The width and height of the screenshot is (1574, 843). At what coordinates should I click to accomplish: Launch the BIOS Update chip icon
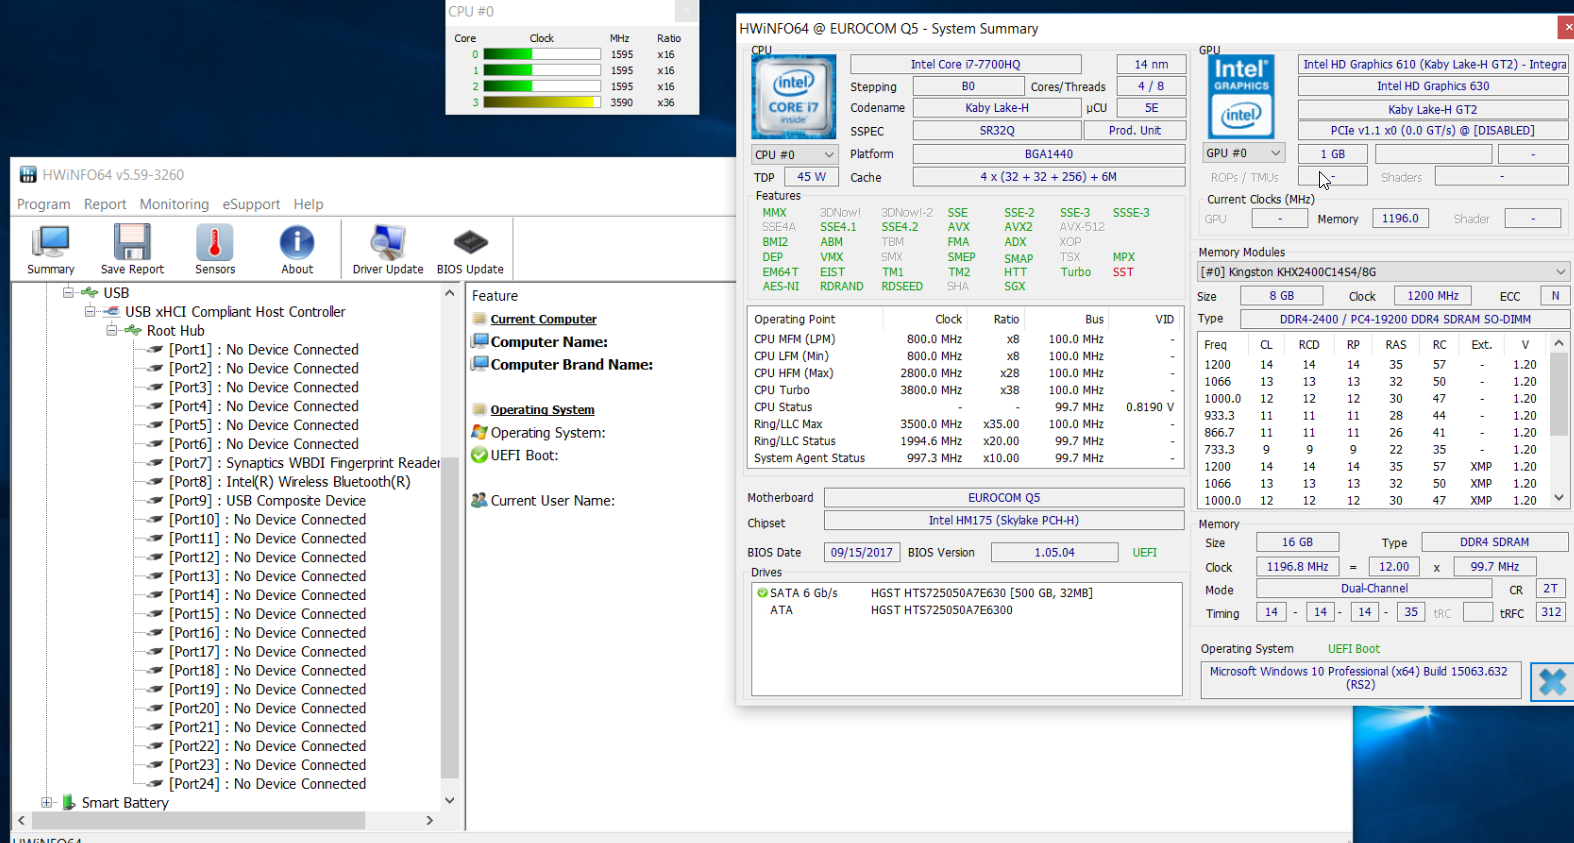470,250
